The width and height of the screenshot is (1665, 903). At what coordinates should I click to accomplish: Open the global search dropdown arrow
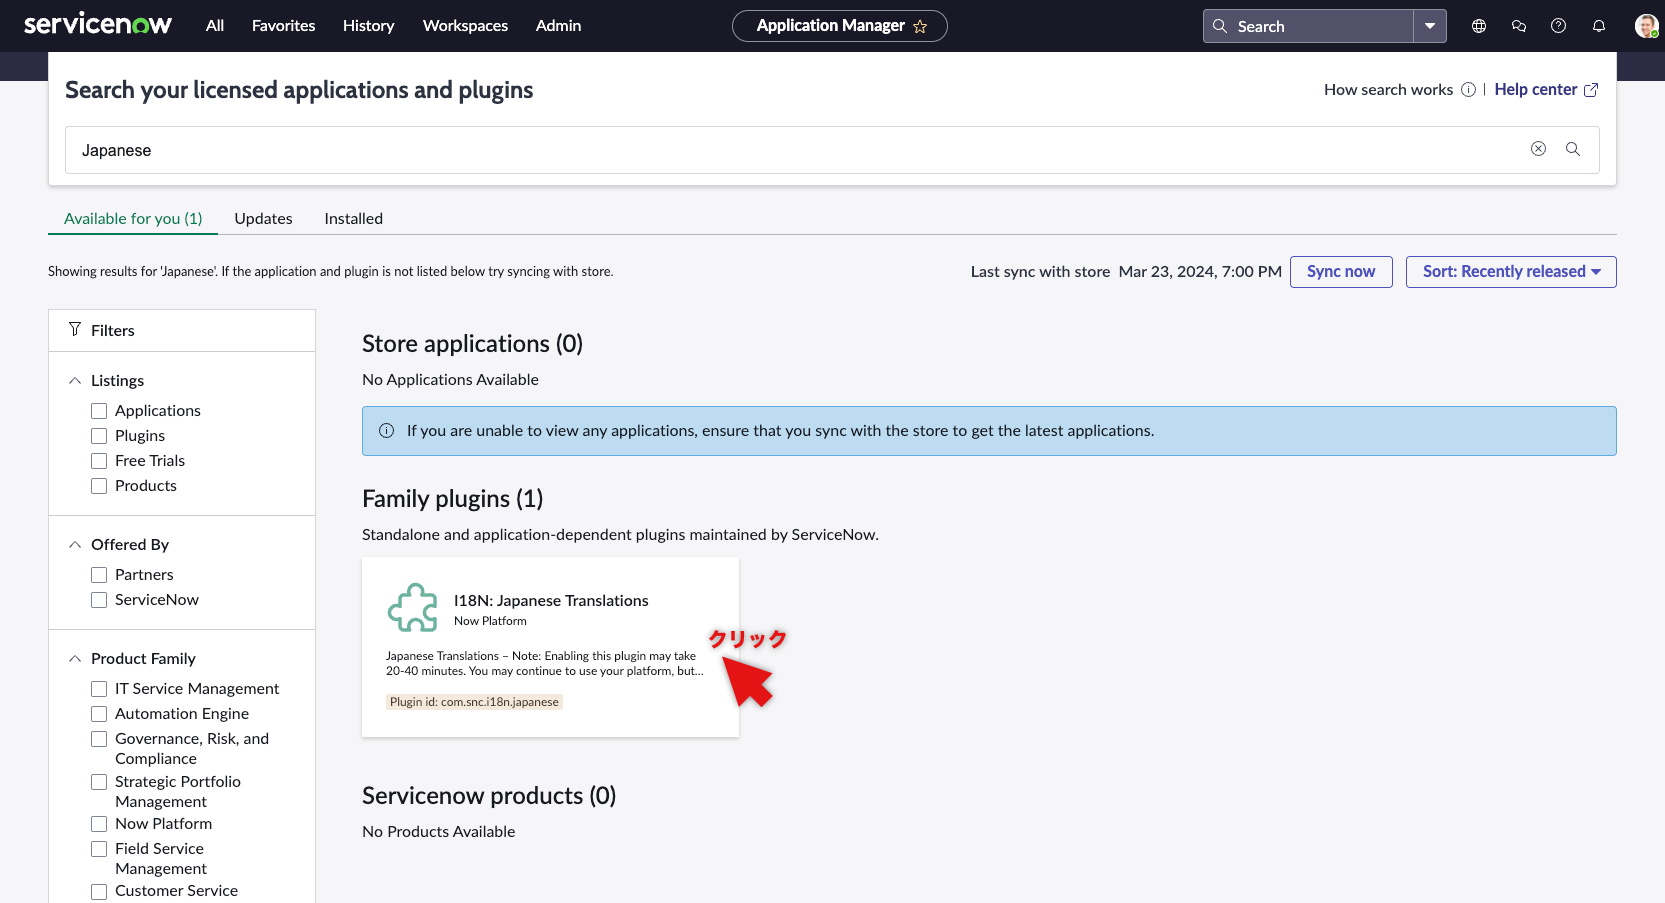[x=1431, y=26]
